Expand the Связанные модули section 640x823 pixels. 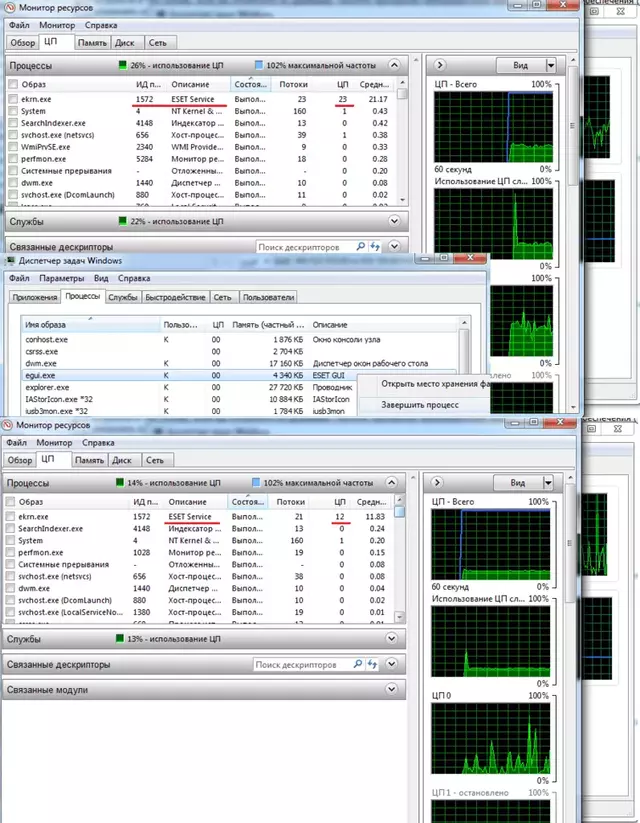[x=392, y=689]
